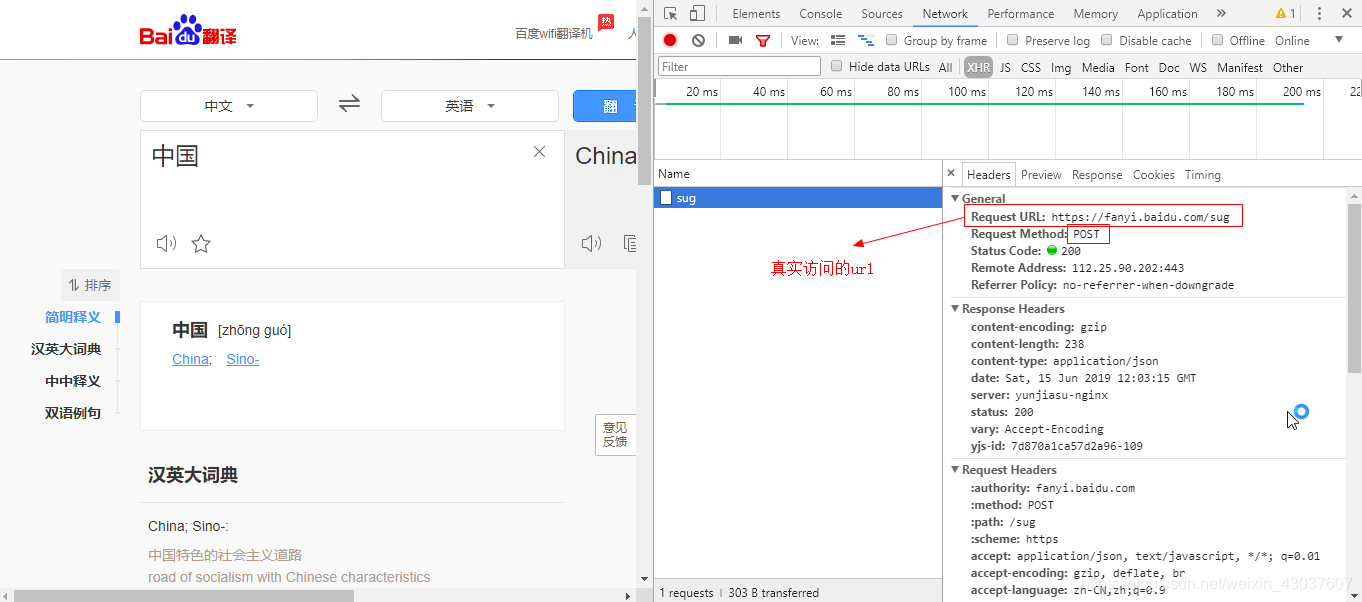1362x602 pixels.
Task: Open the Performance tab
Action: coord(1020,14)
